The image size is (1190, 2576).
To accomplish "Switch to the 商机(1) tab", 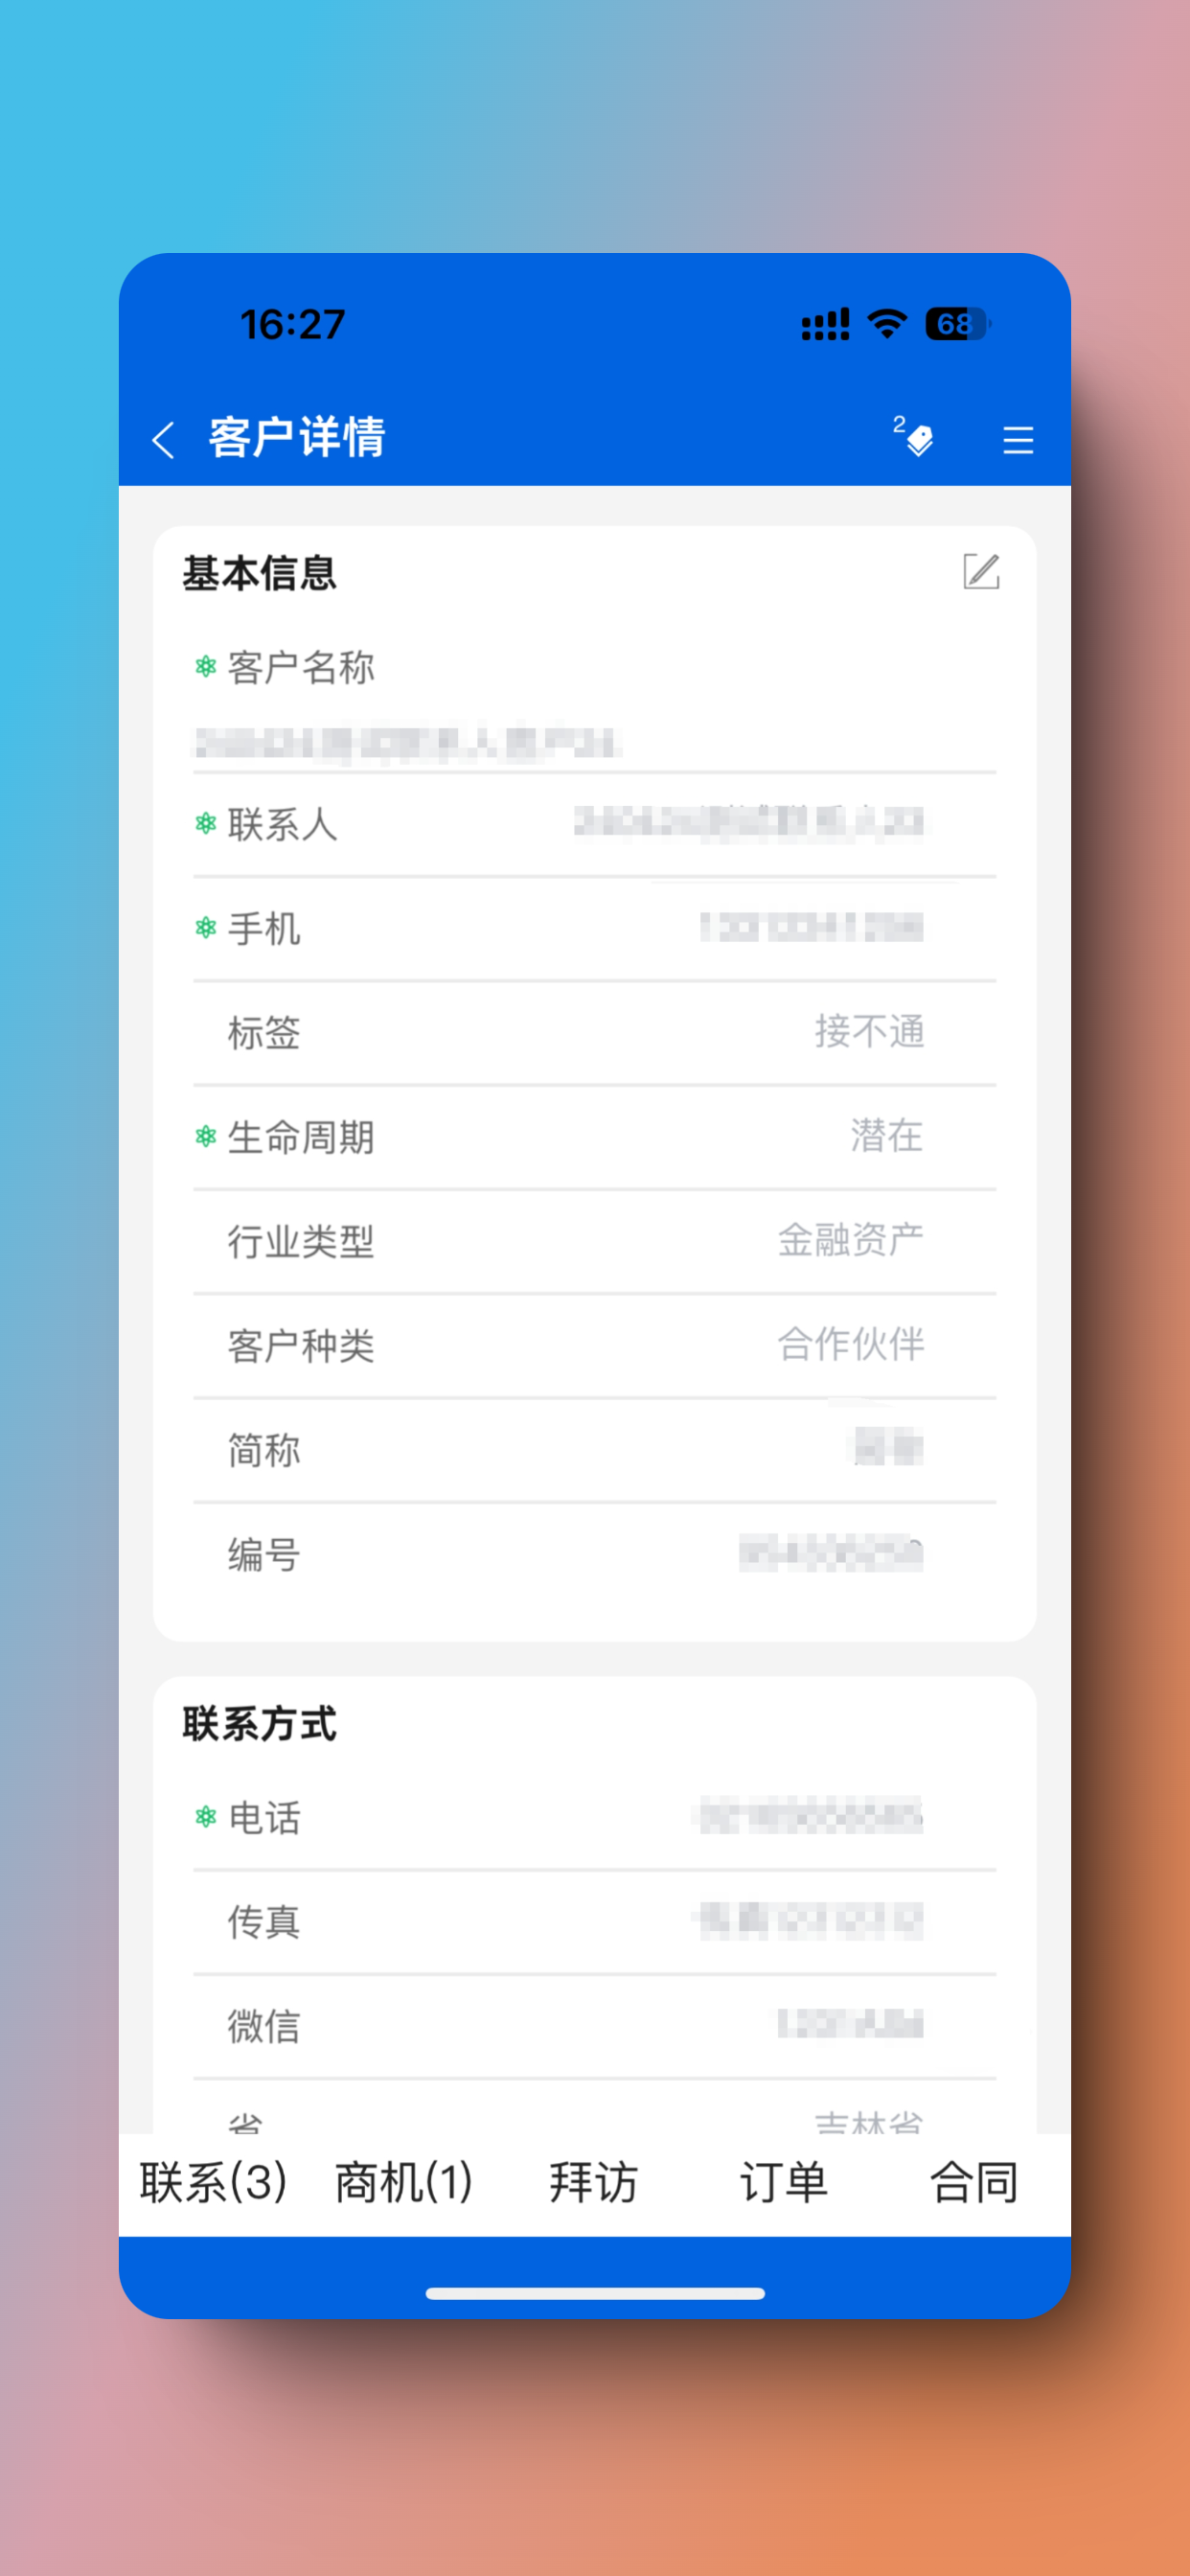I will coord(404,2182).
